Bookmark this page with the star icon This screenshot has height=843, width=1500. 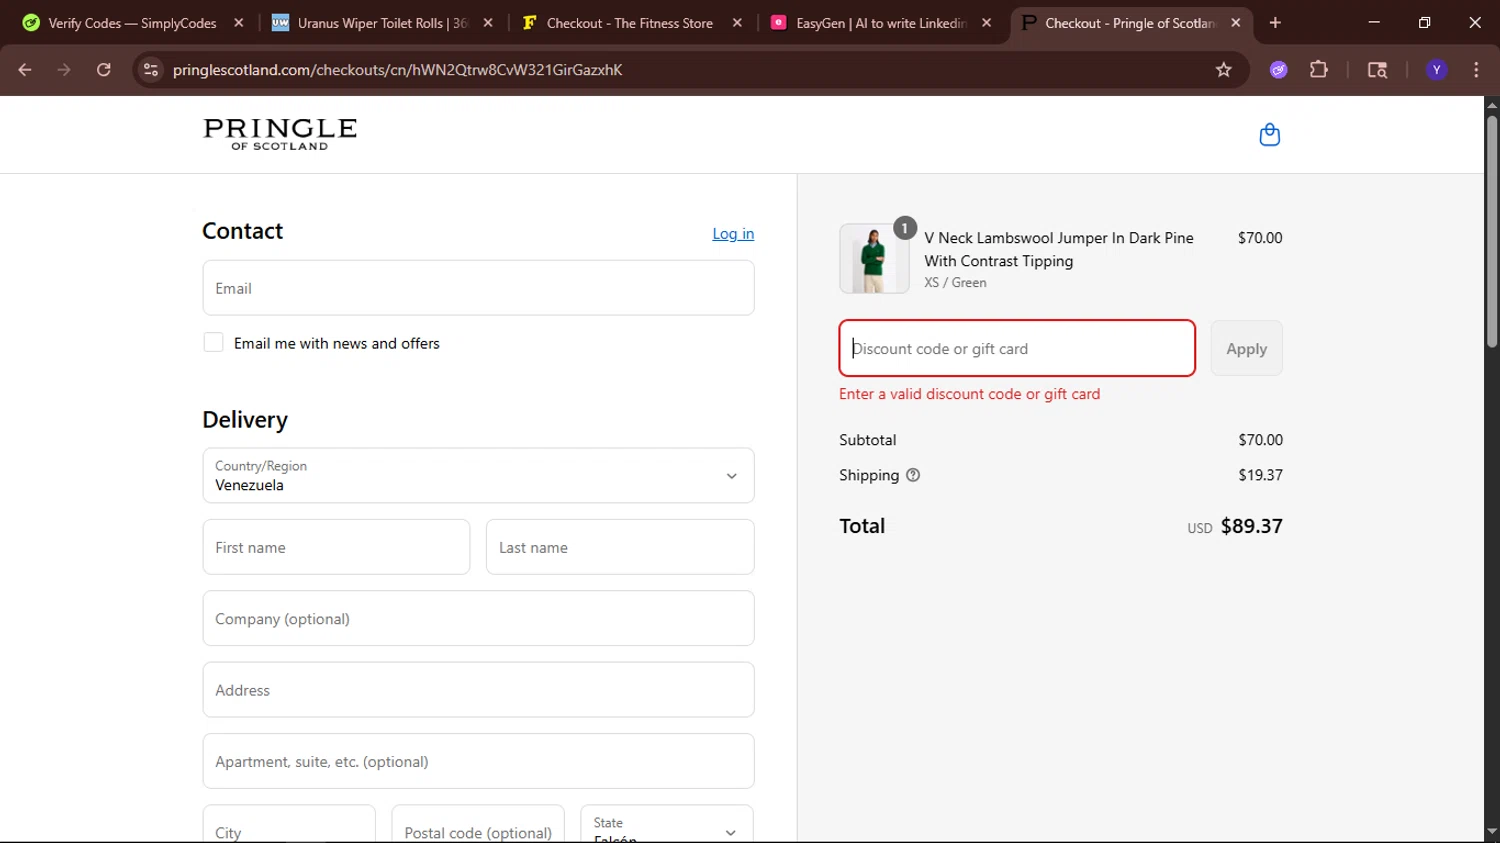pyautogui.click(x=1223, y=69)
